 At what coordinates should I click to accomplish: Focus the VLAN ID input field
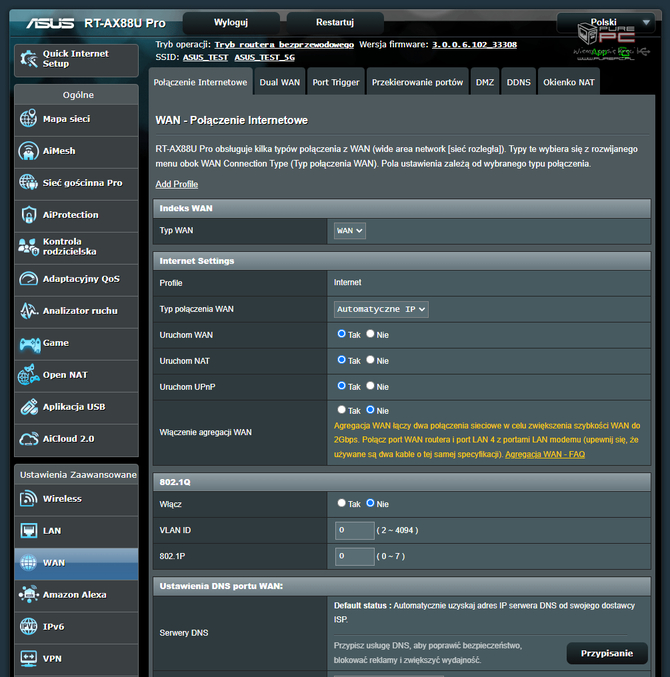(x=355, y=530)
